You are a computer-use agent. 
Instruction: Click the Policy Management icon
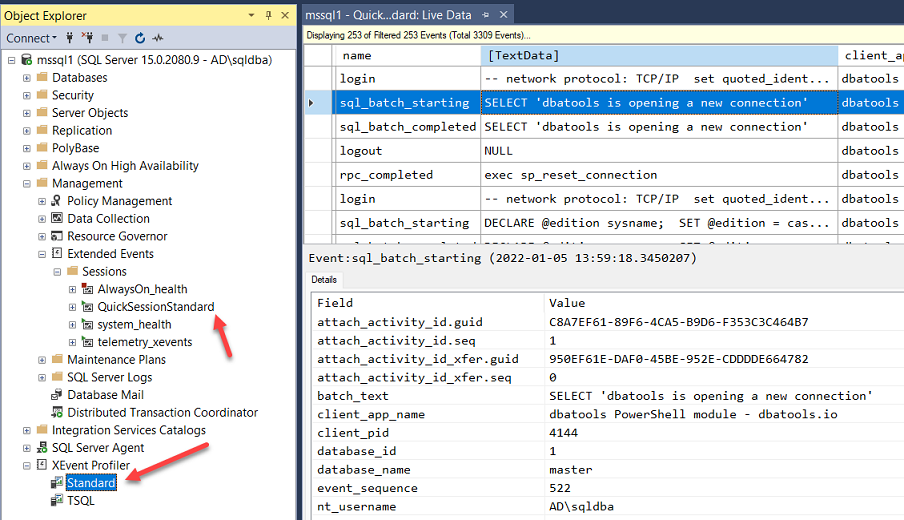[x=56, y=201]
